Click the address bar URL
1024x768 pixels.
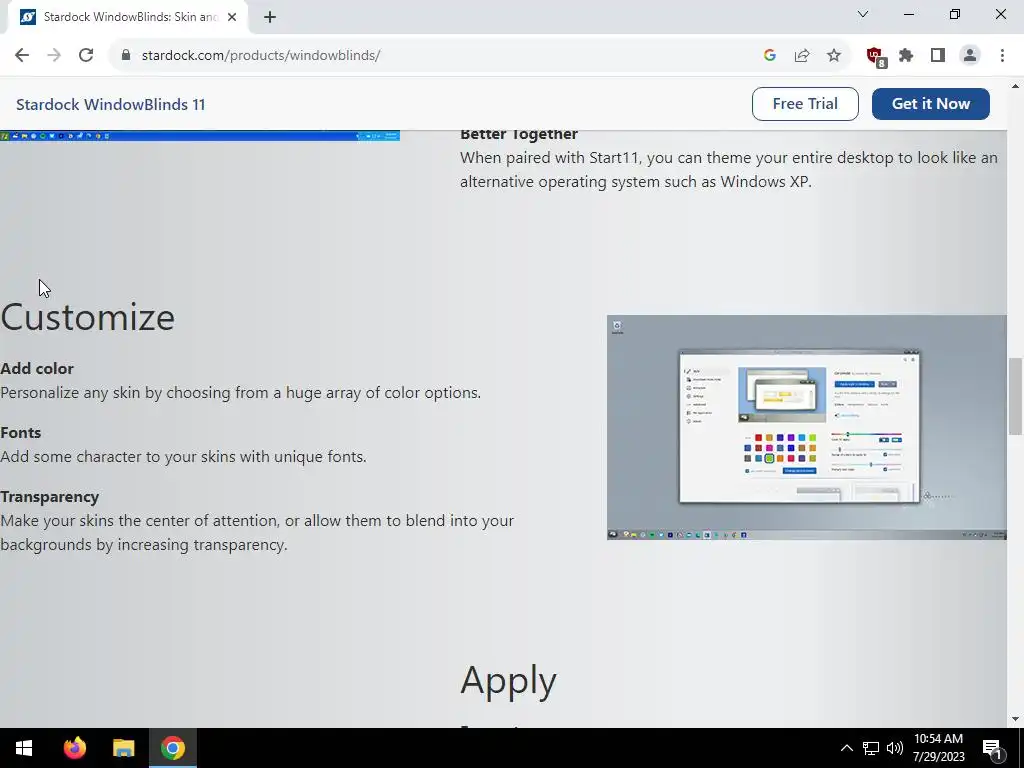click(x=261, y=56)
